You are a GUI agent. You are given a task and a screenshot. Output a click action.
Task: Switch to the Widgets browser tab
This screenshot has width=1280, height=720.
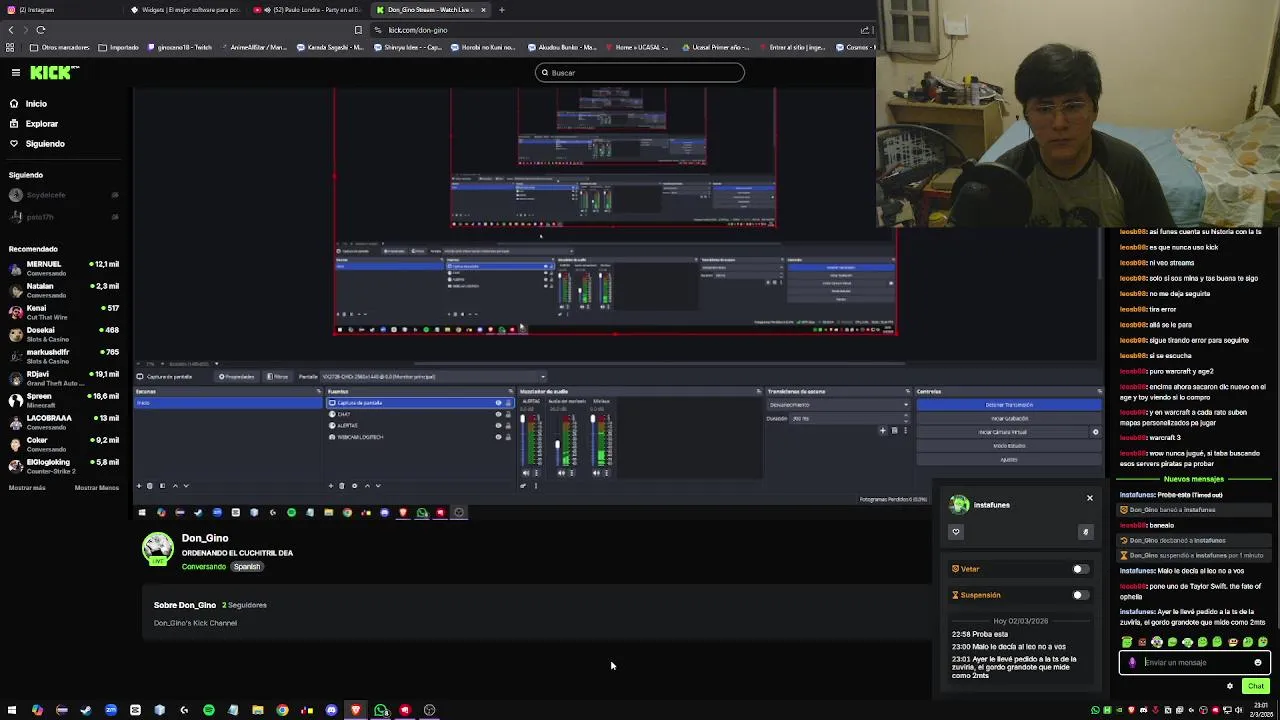[x=186, y=10]
